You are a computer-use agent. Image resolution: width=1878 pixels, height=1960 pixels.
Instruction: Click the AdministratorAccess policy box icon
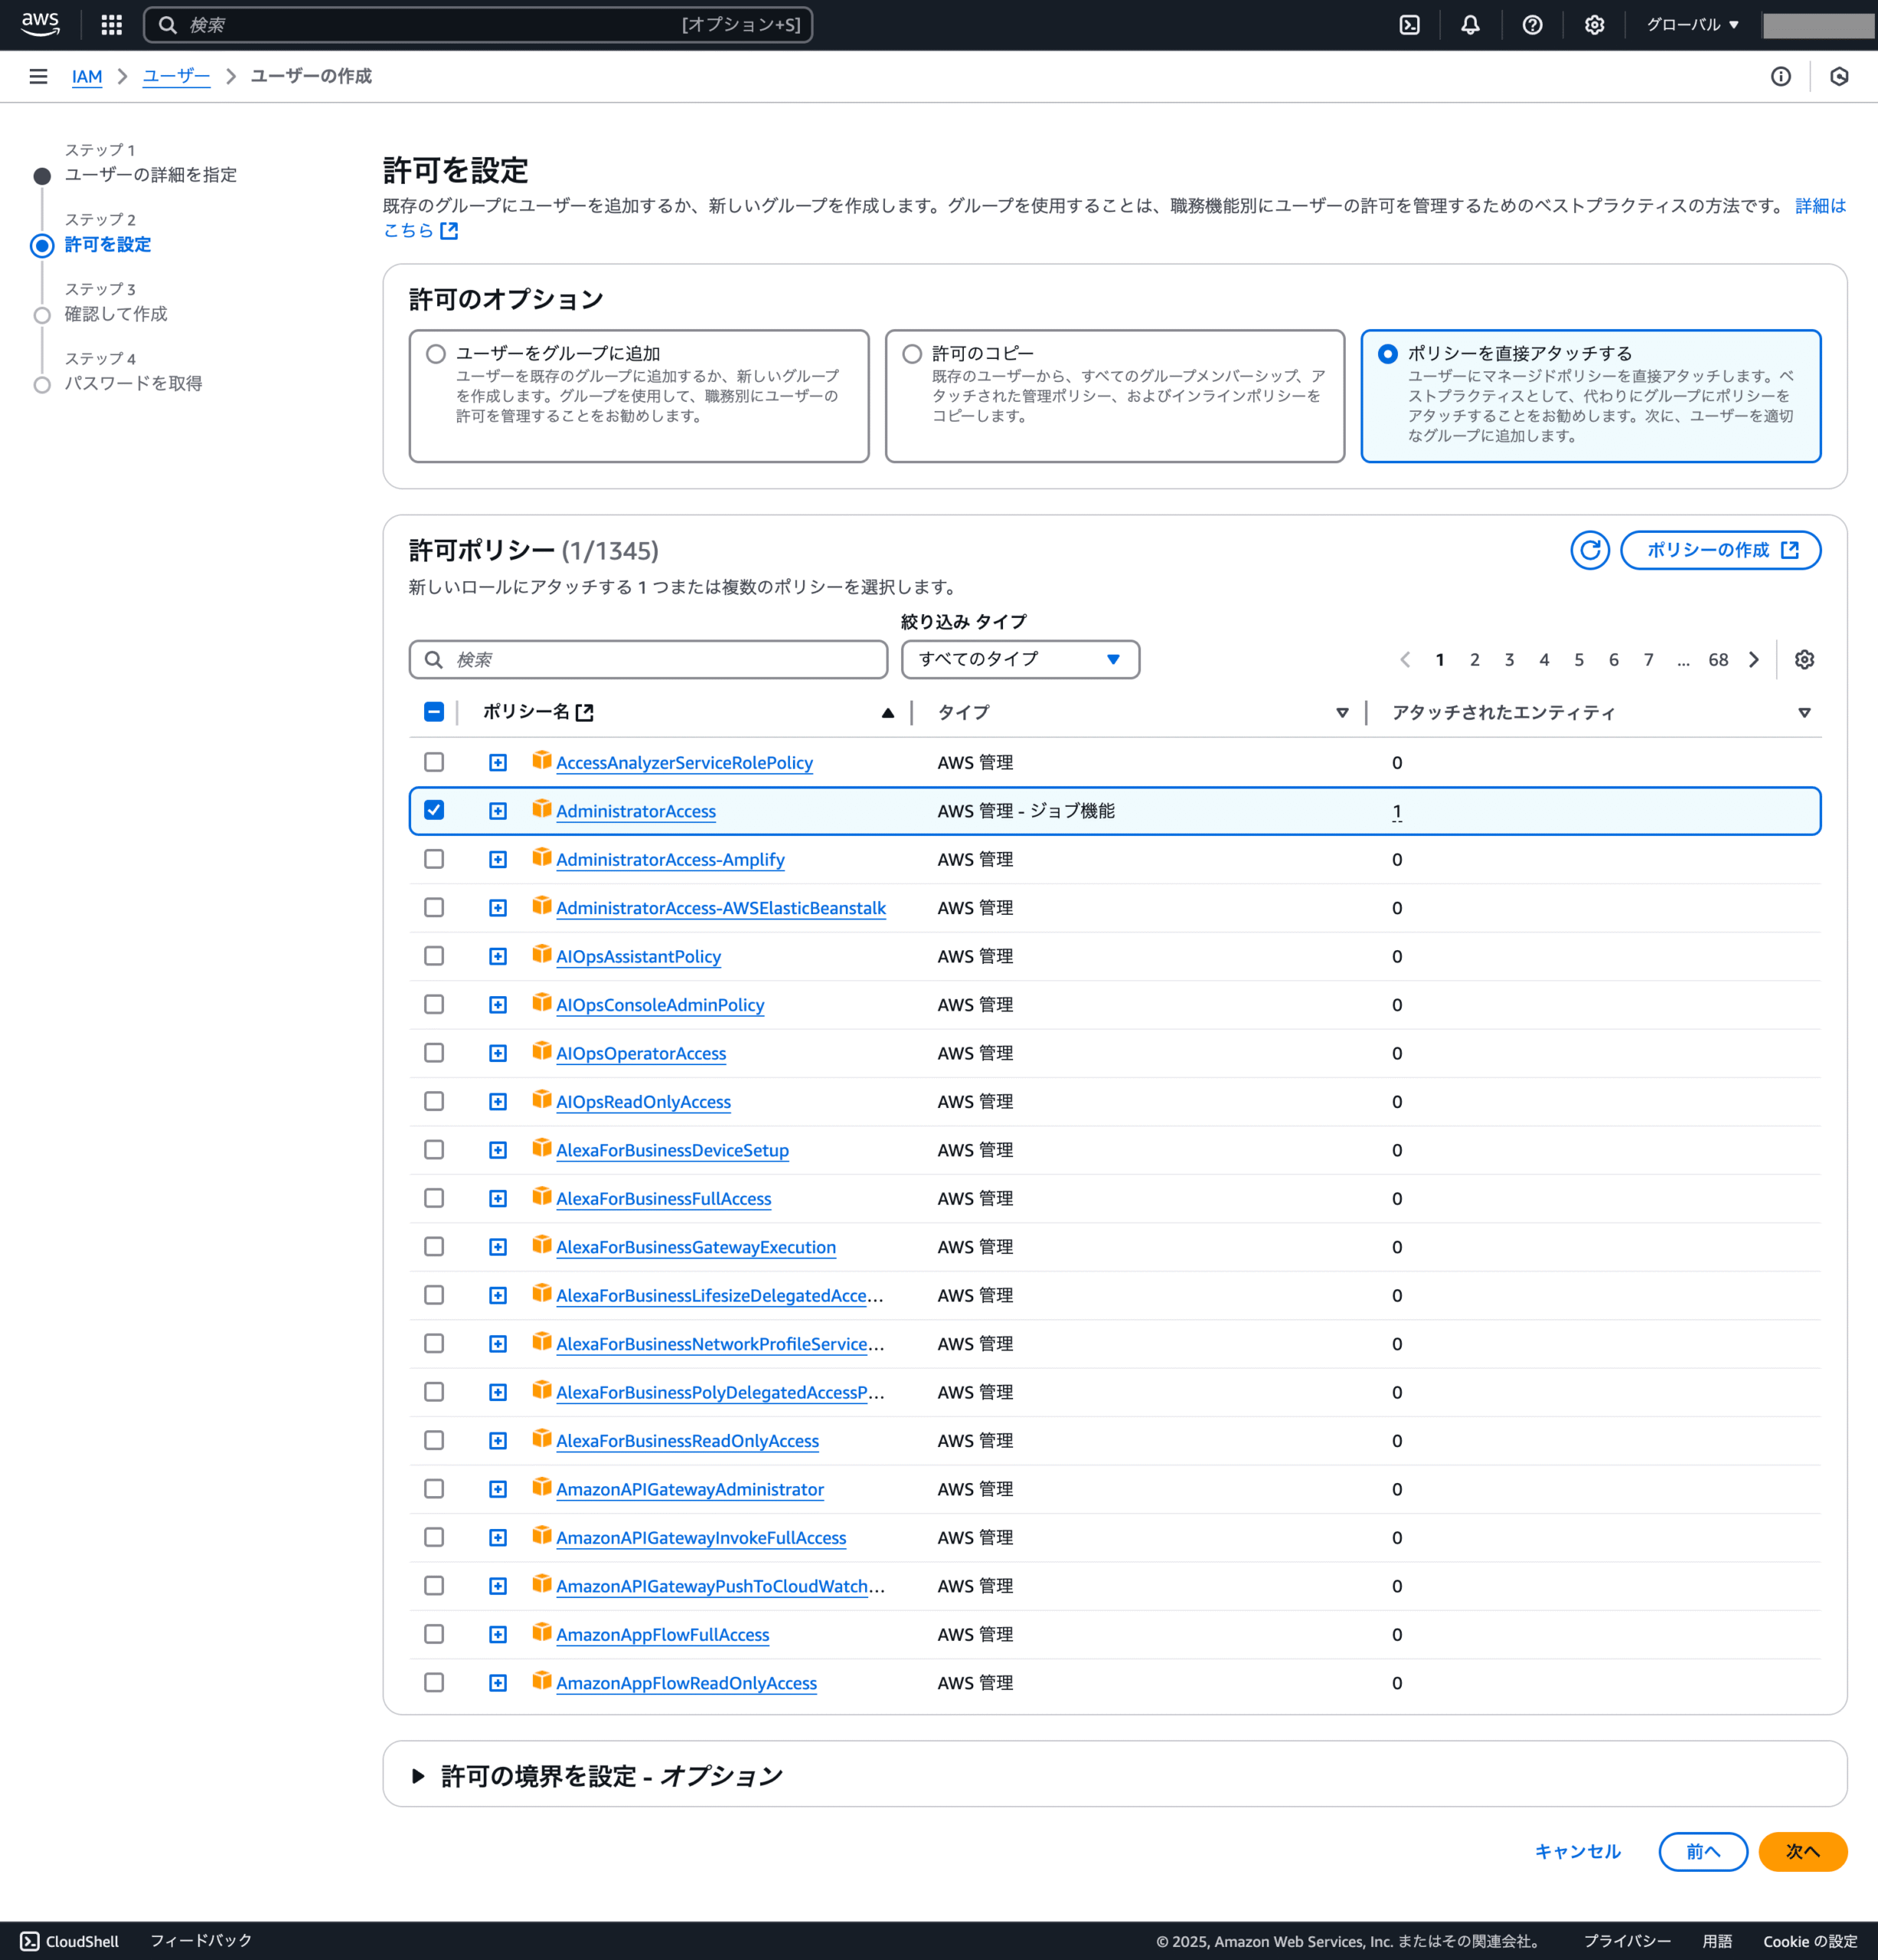541,809
